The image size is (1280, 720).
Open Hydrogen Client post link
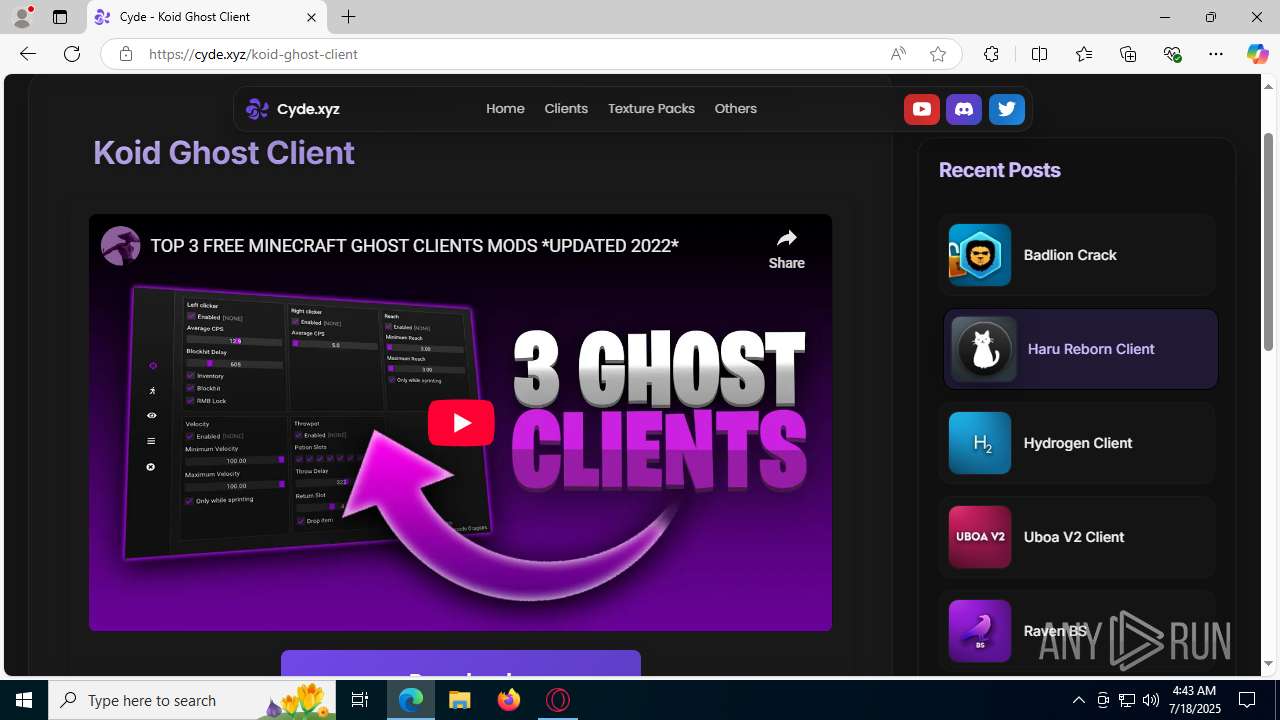pos(1077,443)
